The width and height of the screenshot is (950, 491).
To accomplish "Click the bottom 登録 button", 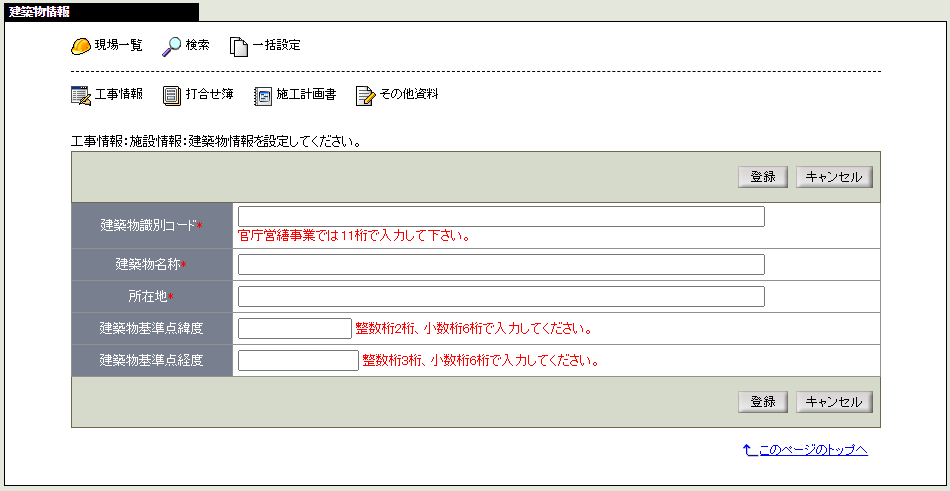I will coord(763,402).
